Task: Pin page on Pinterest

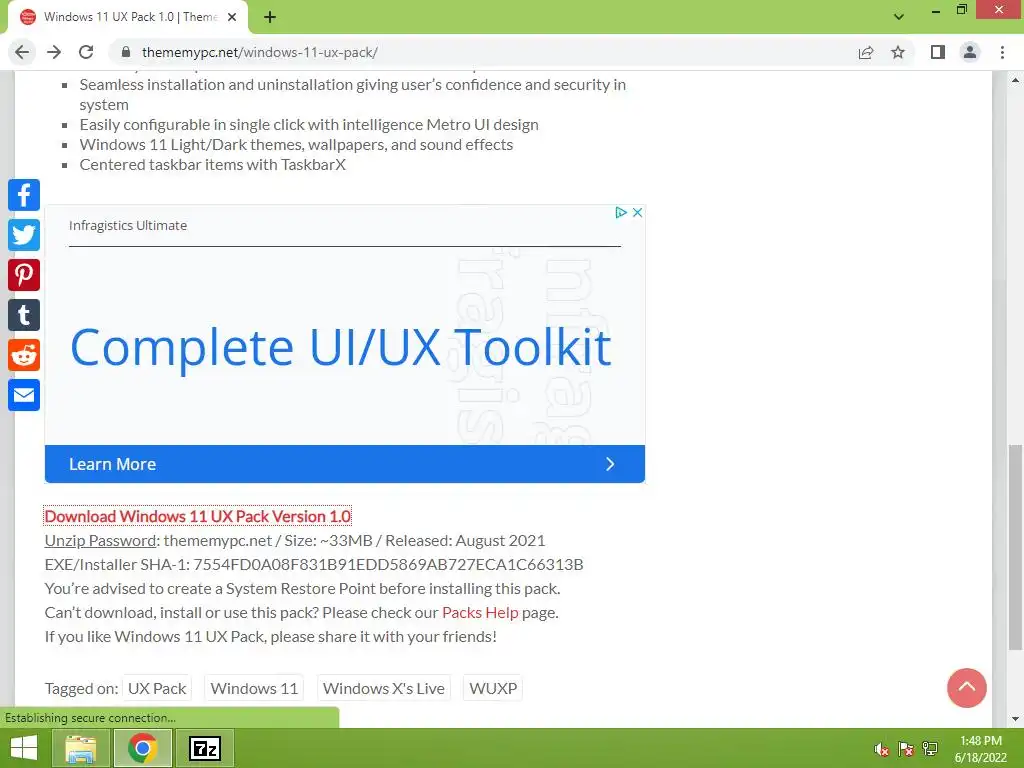Action: click(24, 275)
